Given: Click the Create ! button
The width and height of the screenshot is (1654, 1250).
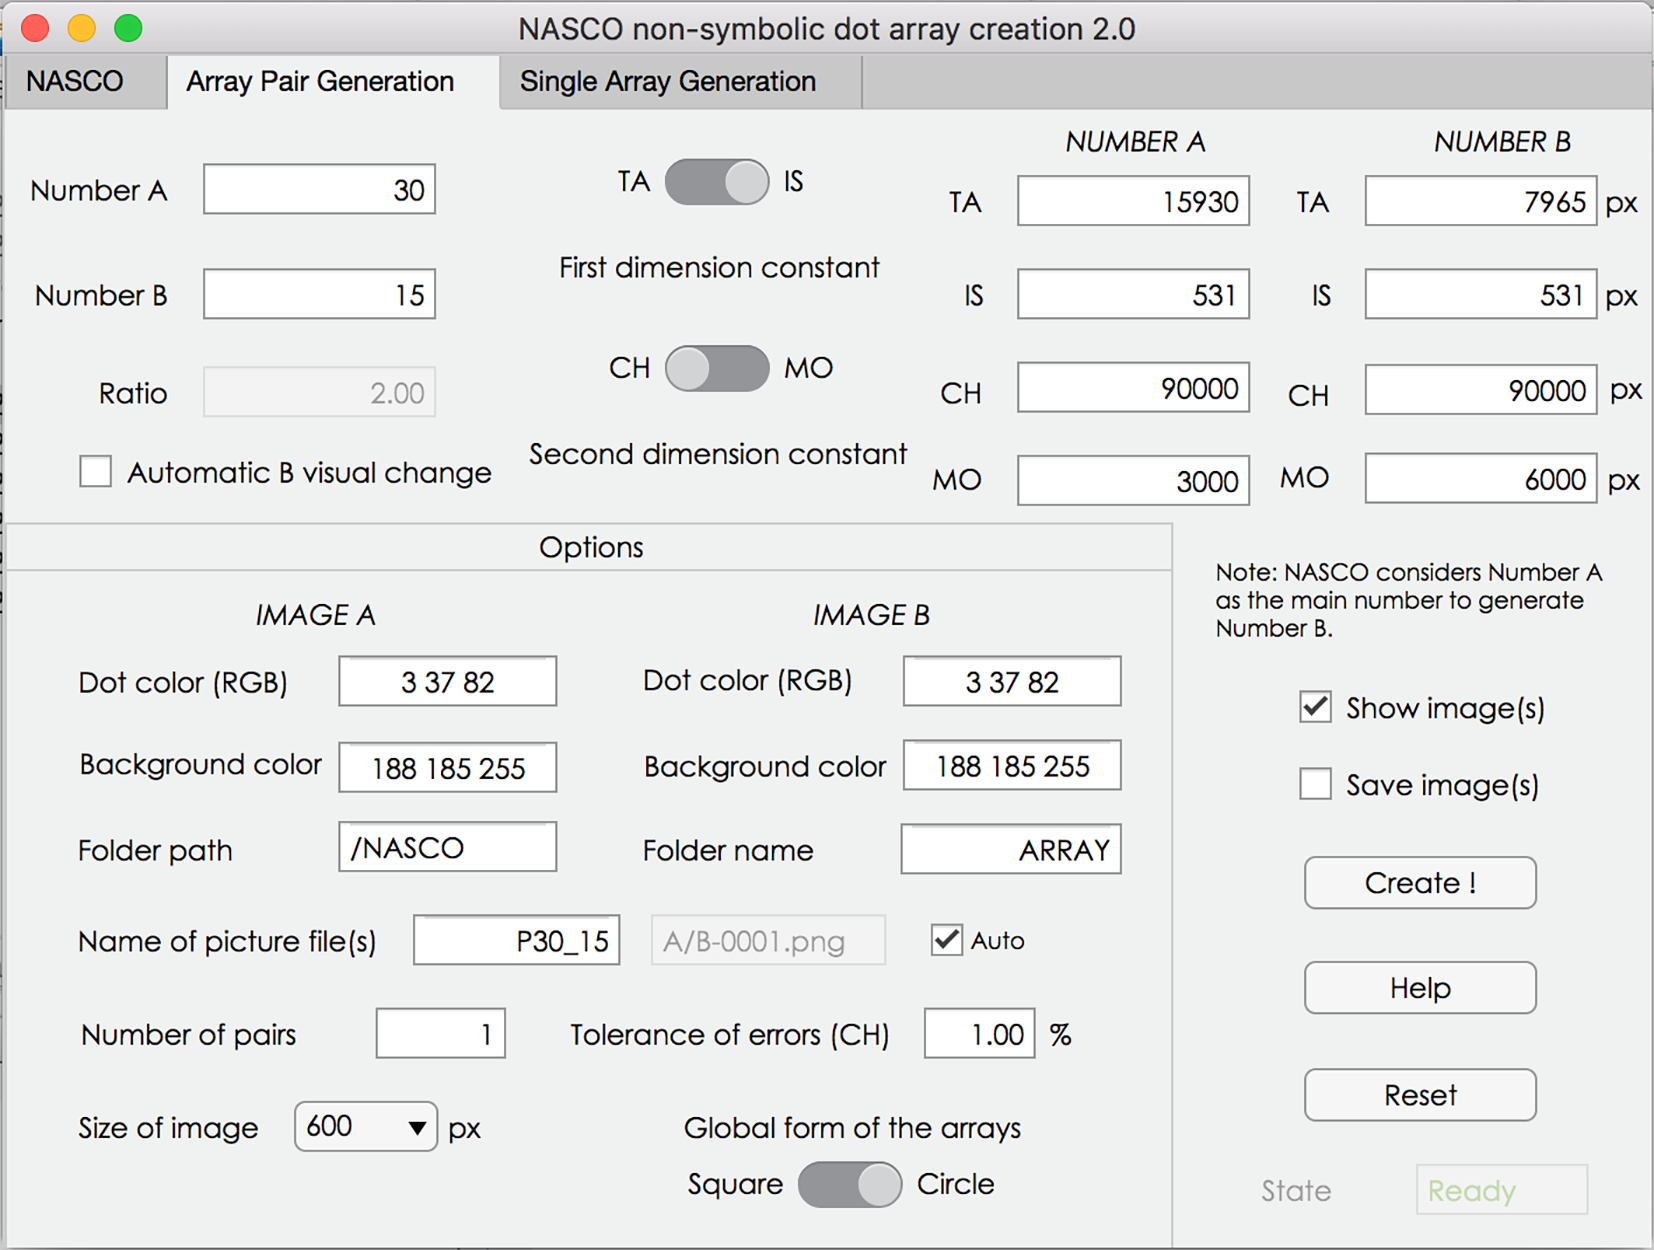Looking at the screenshot, I should click(1420, 883).
